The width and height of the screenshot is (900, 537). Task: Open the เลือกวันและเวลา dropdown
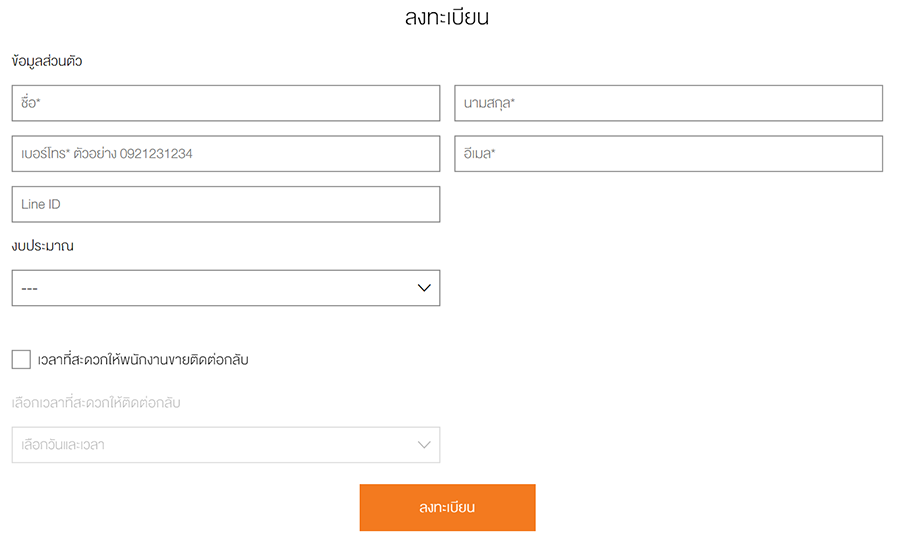coord(225,445)
